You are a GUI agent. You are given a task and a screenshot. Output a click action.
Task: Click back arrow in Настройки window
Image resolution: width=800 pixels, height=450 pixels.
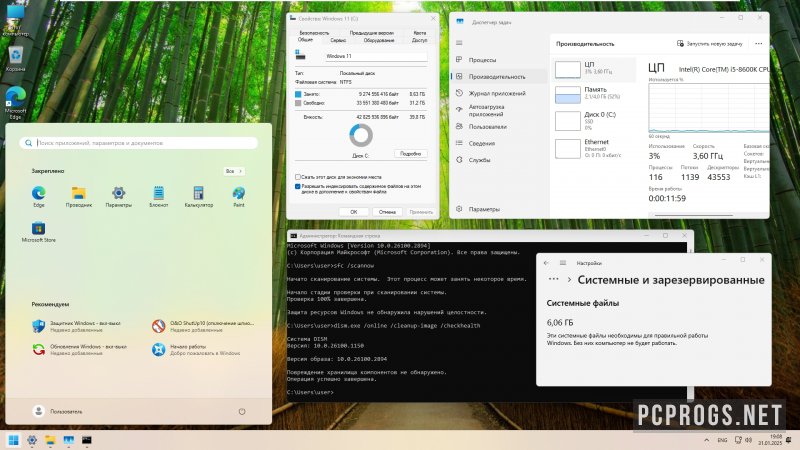click(x=546, y=263)
